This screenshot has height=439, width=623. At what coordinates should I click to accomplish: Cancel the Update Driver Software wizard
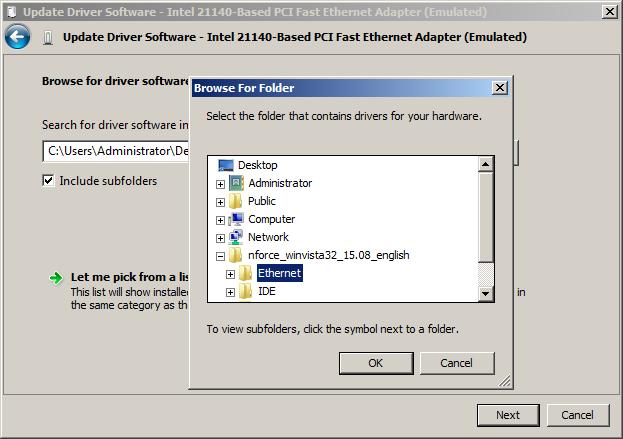tap(578, 415)
